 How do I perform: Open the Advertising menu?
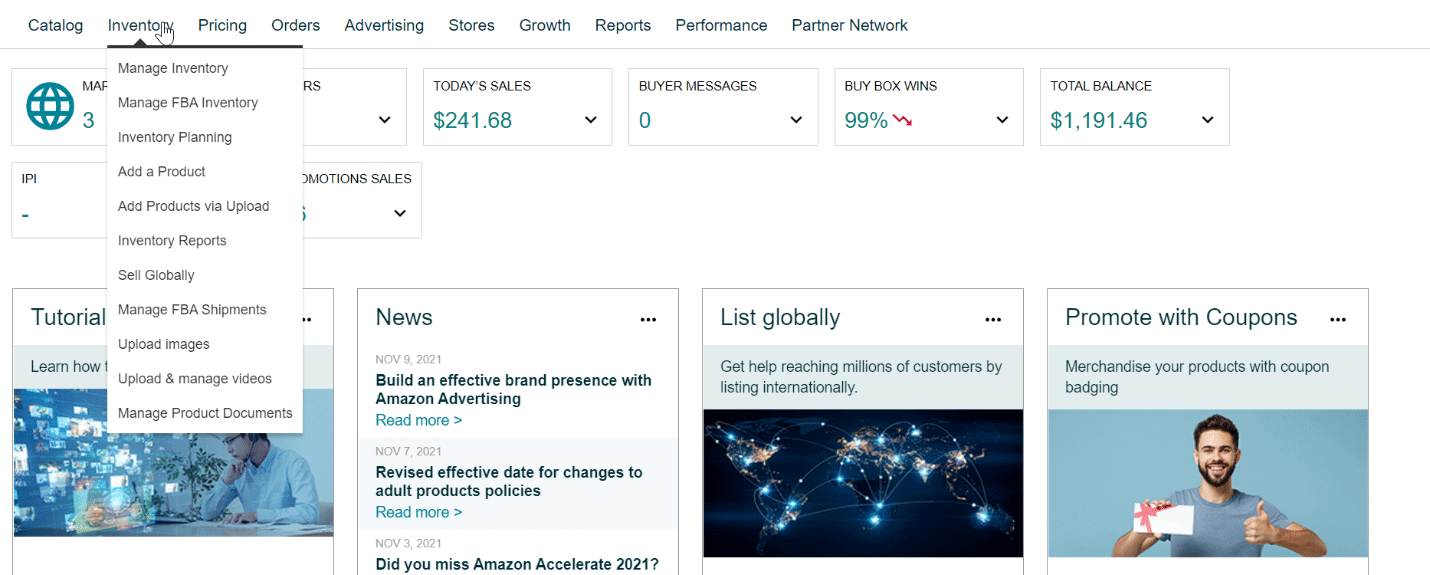(x=384, y=25)
